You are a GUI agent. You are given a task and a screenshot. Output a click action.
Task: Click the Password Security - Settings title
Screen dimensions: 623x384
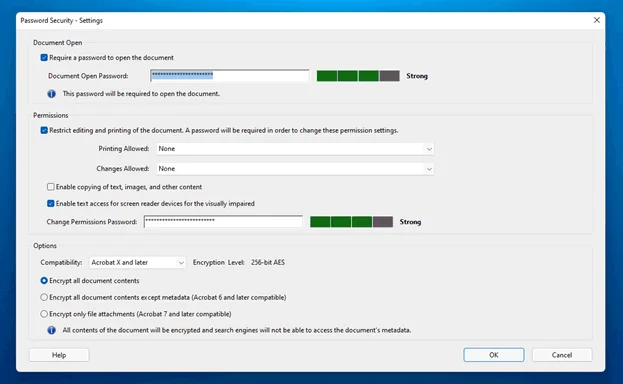62,20
